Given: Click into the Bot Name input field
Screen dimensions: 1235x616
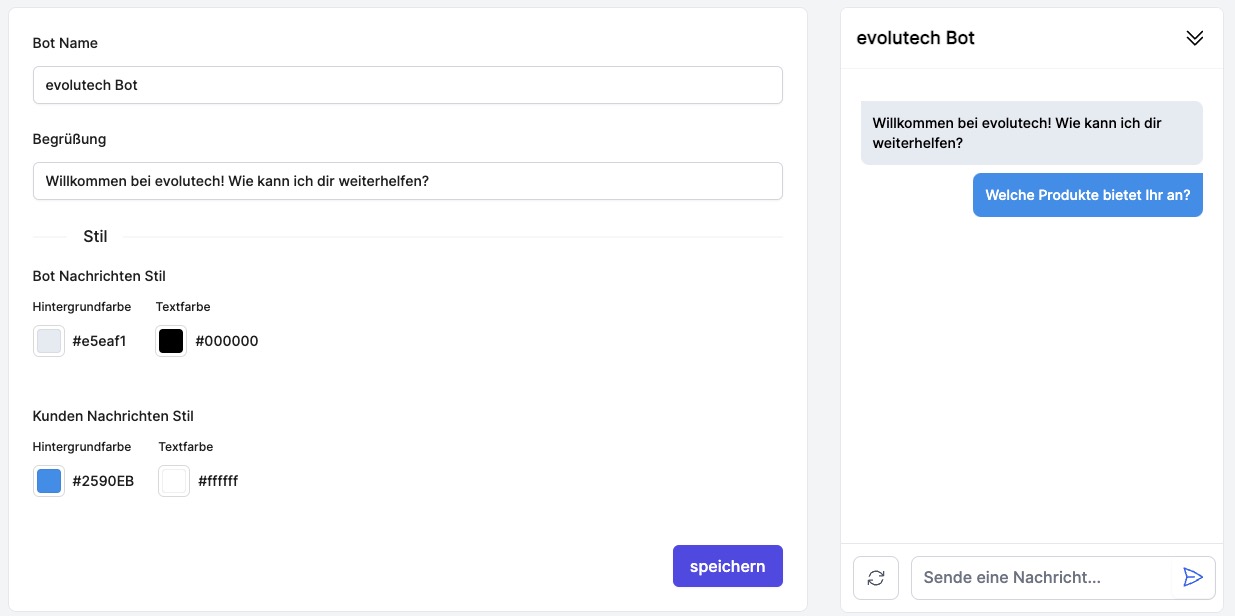Looking at the screenshot, I should point(407,85).
